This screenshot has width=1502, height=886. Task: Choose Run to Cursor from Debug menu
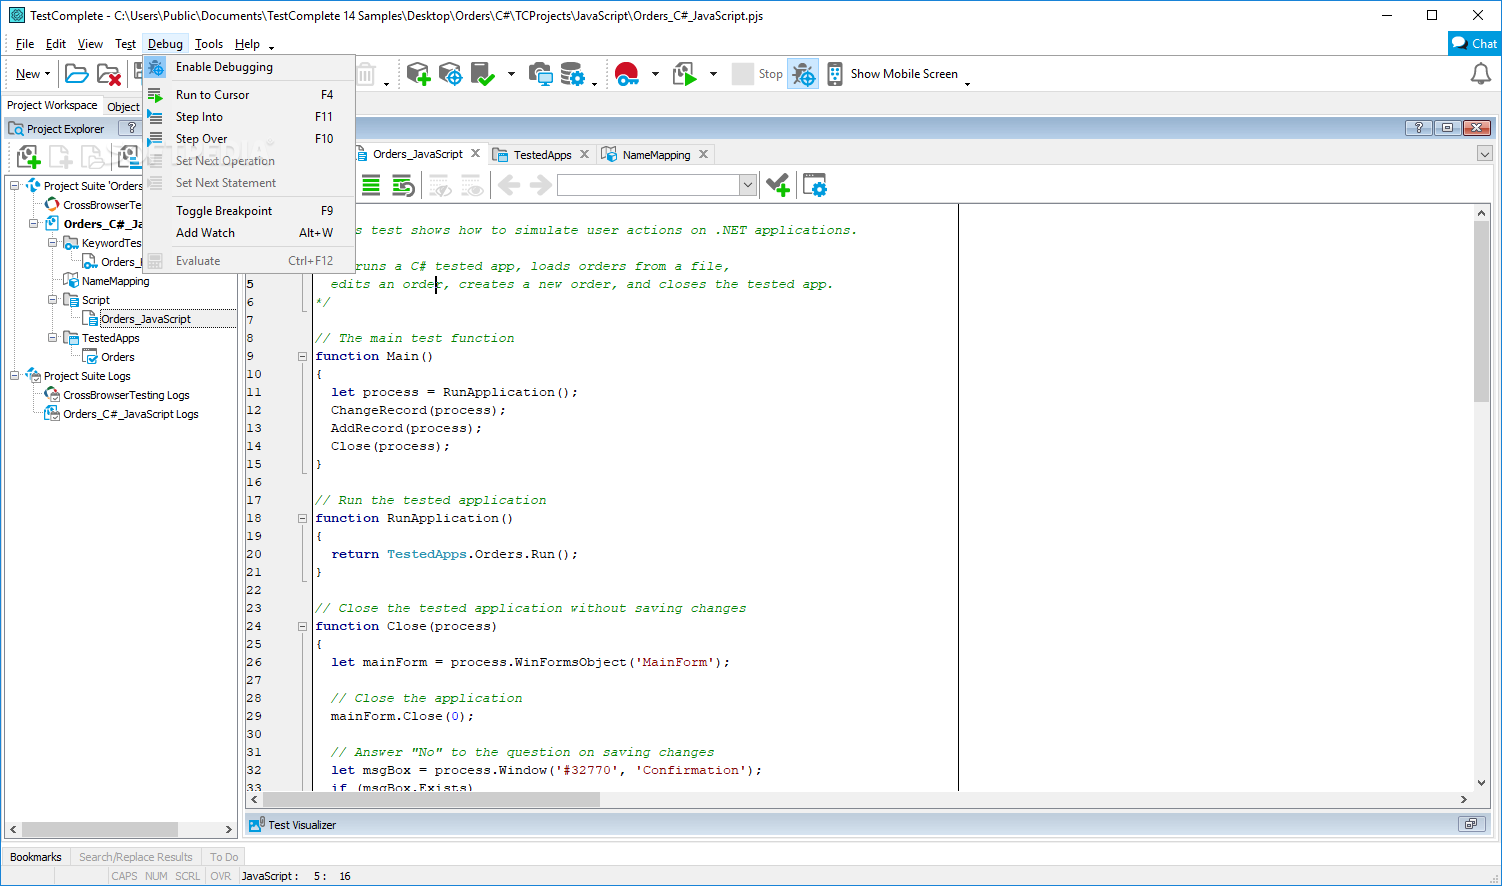tap(249, 95)
